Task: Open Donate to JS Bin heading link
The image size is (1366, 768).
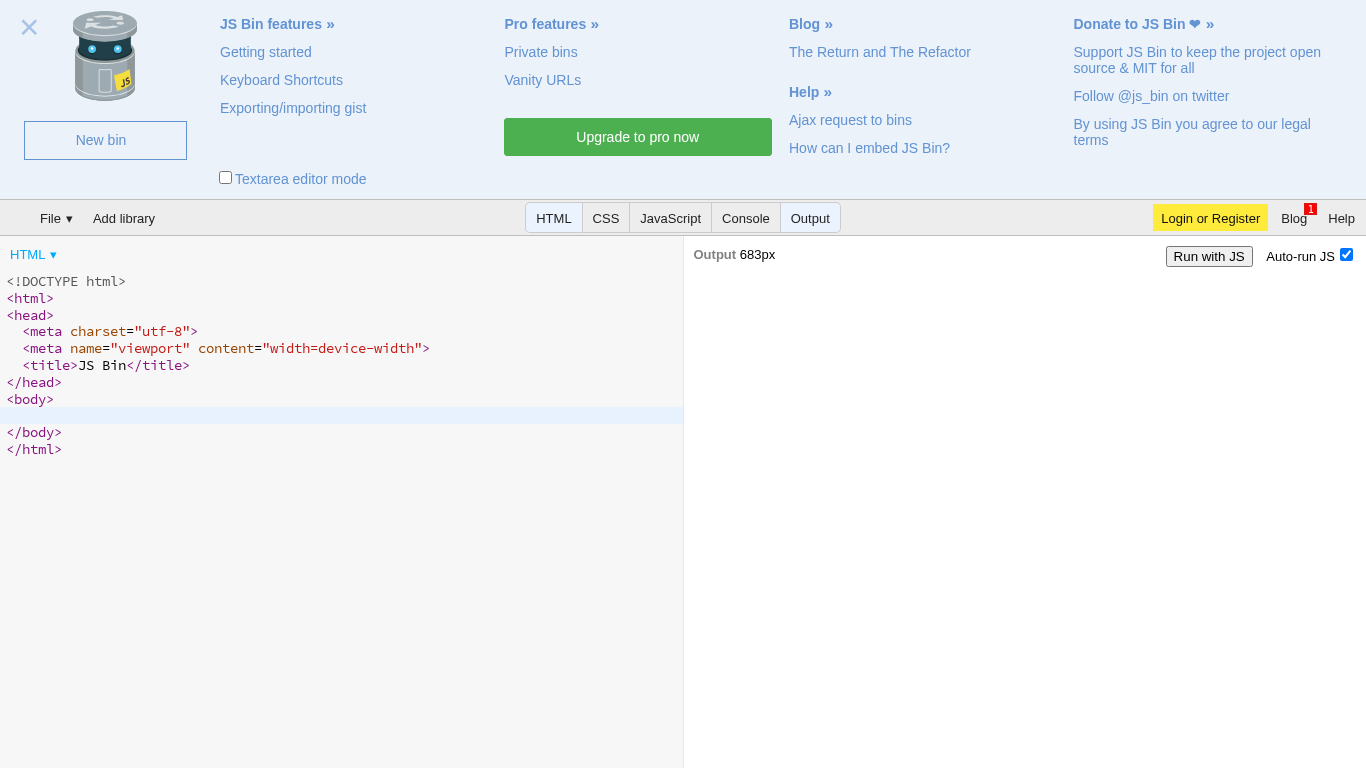Action: 1143,24
